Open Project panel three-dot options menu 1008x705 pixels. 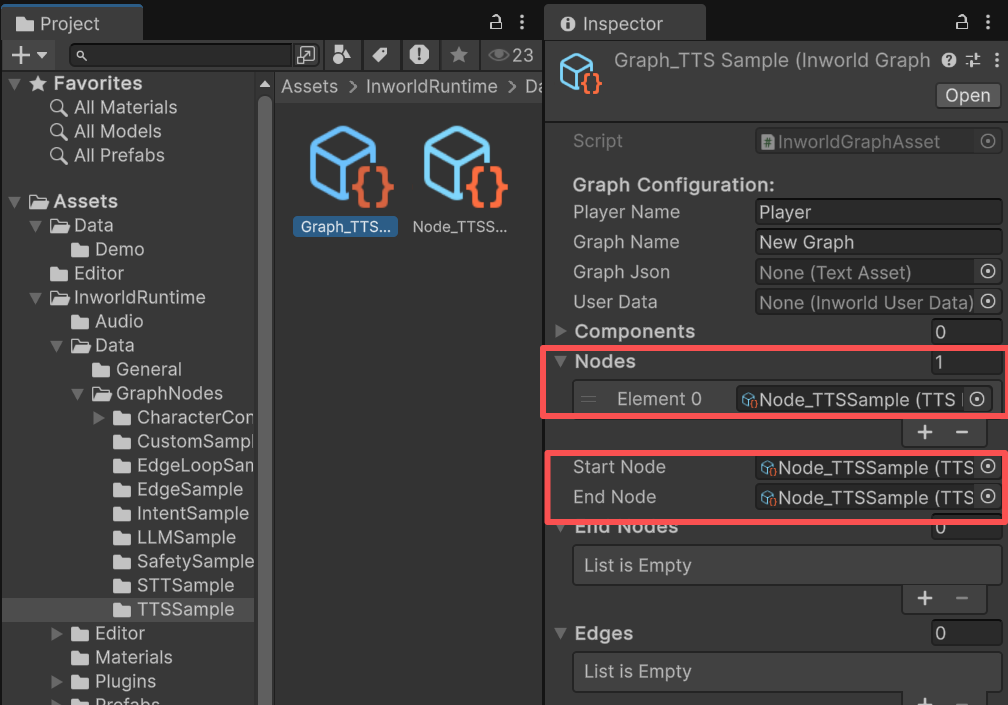pos(522,22)
